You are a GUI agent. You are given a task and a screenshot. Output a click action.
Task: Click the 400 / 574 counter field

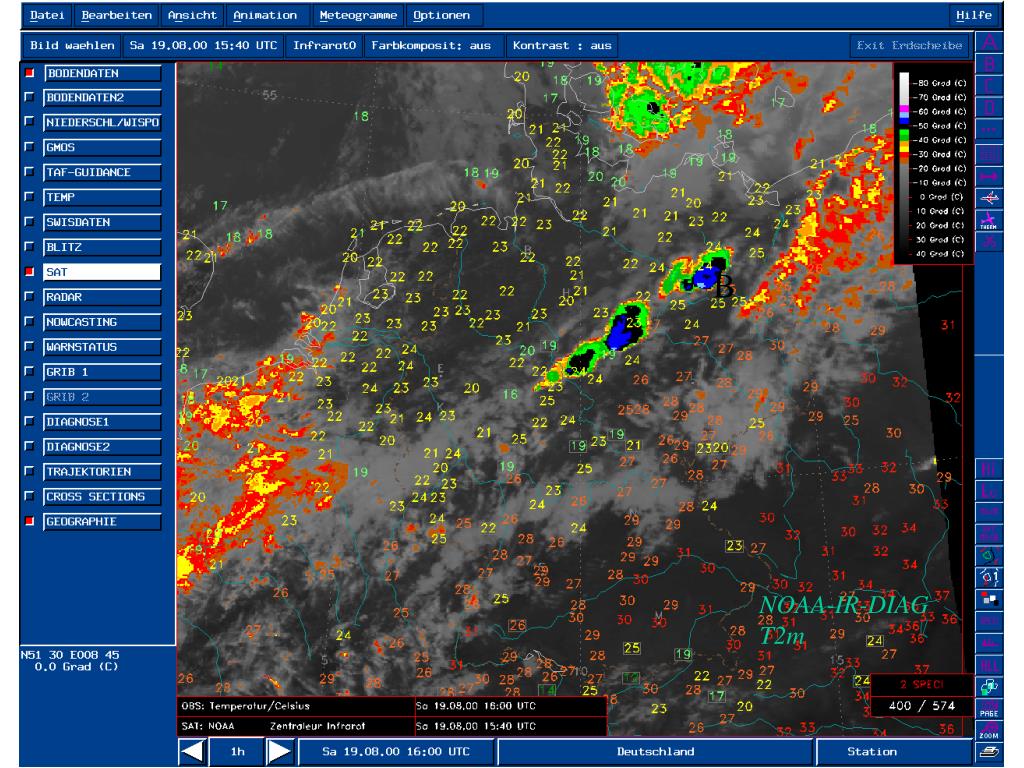click(x=921, y=705)
